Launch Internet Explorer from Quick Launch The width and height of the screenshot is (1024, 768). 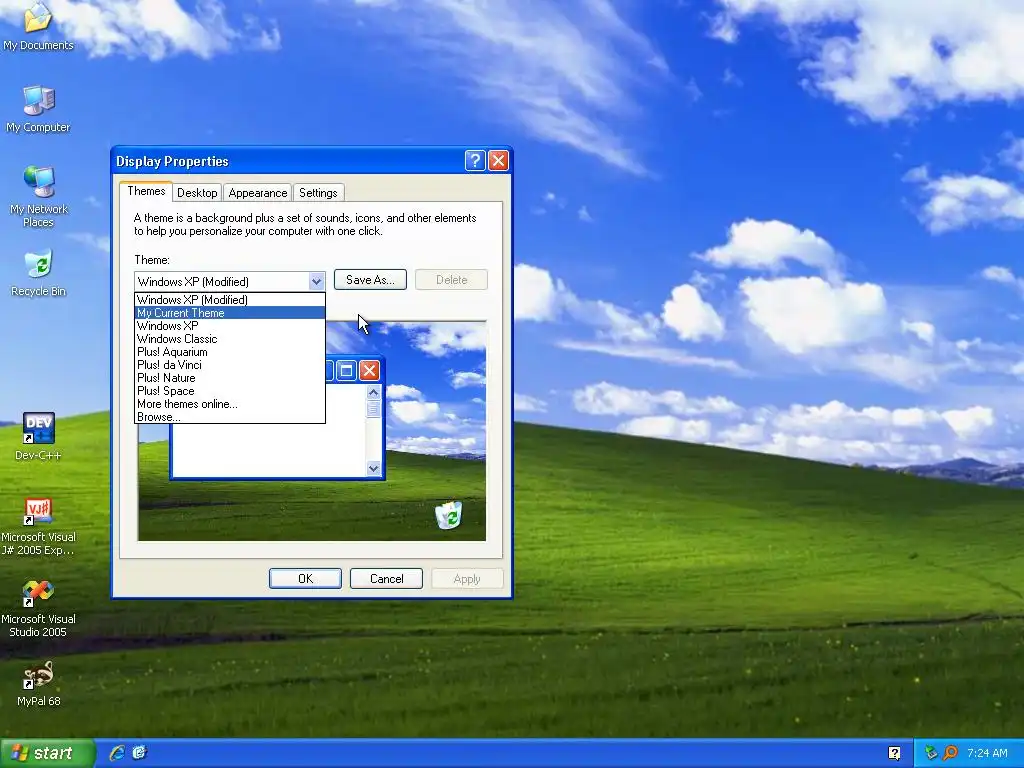point(117,753)
